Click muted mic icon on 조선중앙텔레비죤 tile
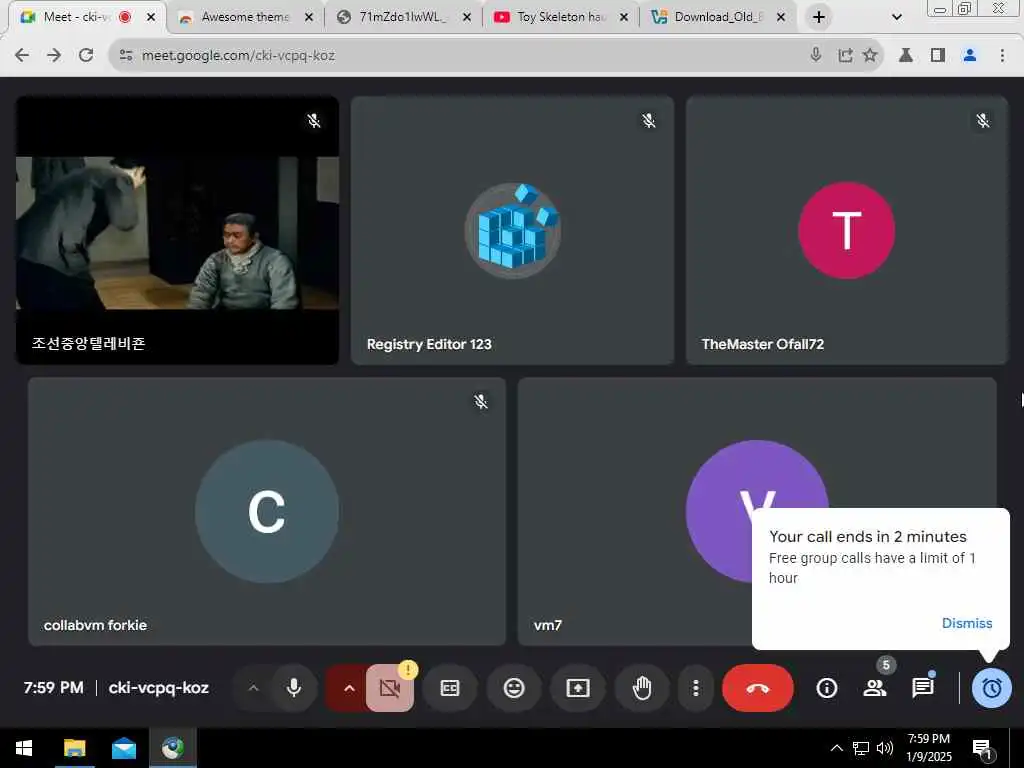Screen dimensions: 1024x768 click(x=314, y=121)
